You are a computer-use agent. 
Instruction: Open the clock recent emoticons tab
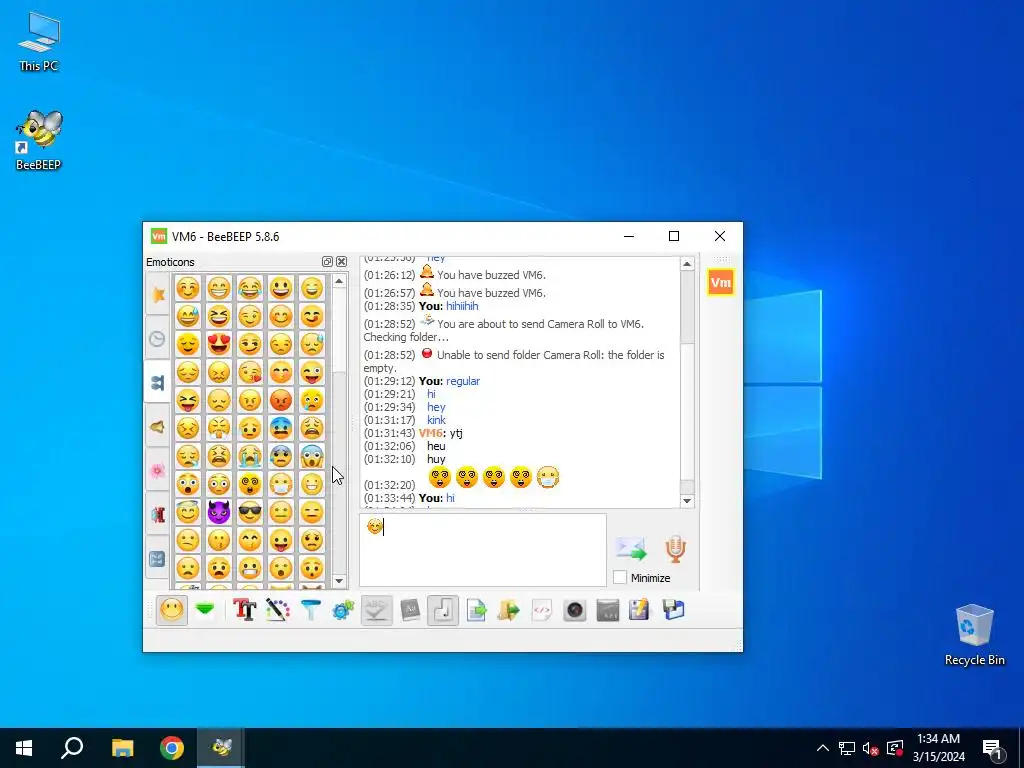[x=157, y=338]
